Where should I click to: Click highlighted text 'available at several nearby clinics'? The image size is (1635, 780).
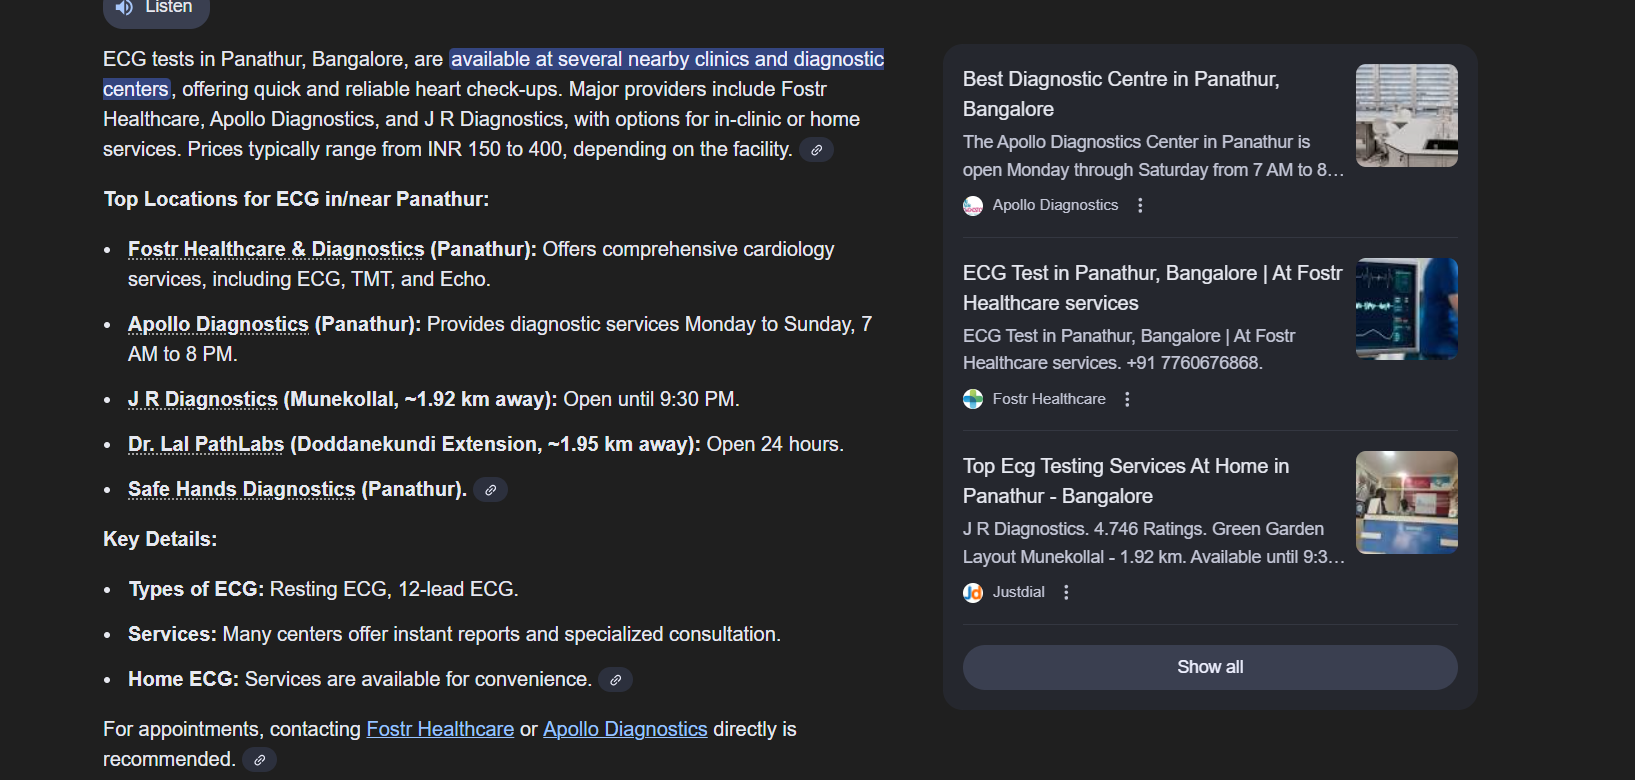(599, 59)
